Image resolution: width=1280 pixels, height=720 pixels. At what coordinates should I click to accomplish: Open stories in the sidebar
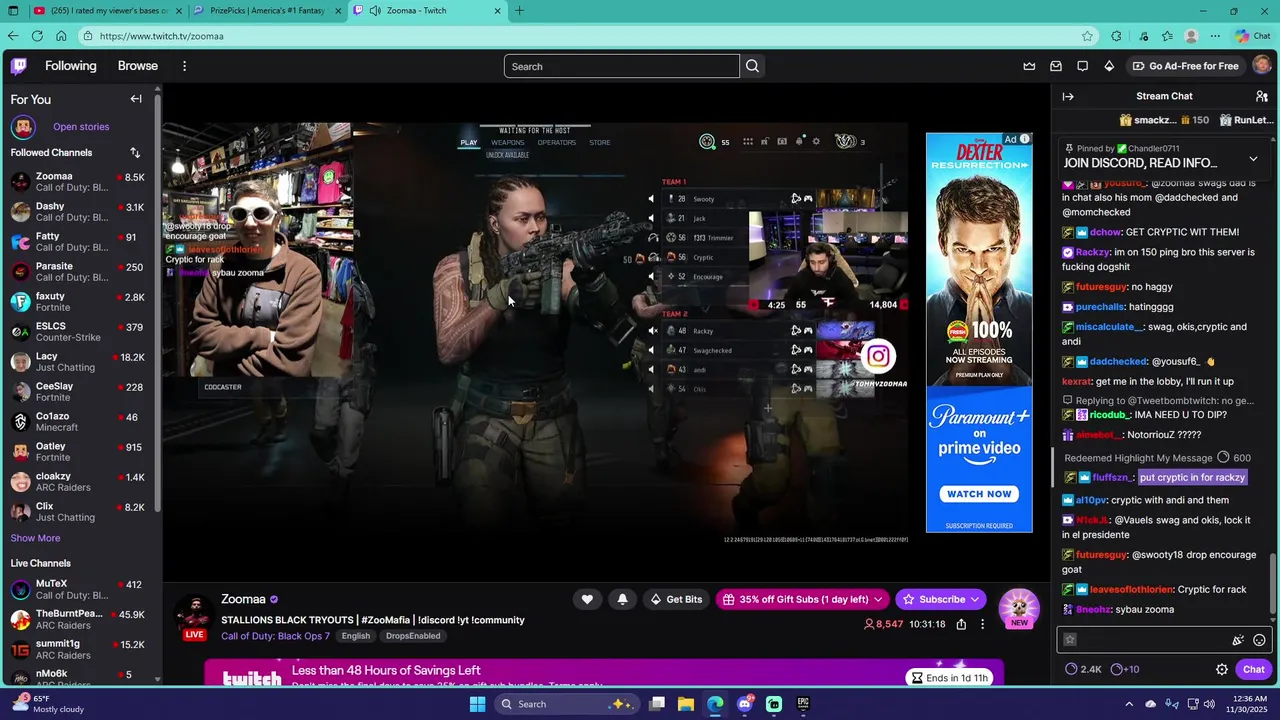81,127
